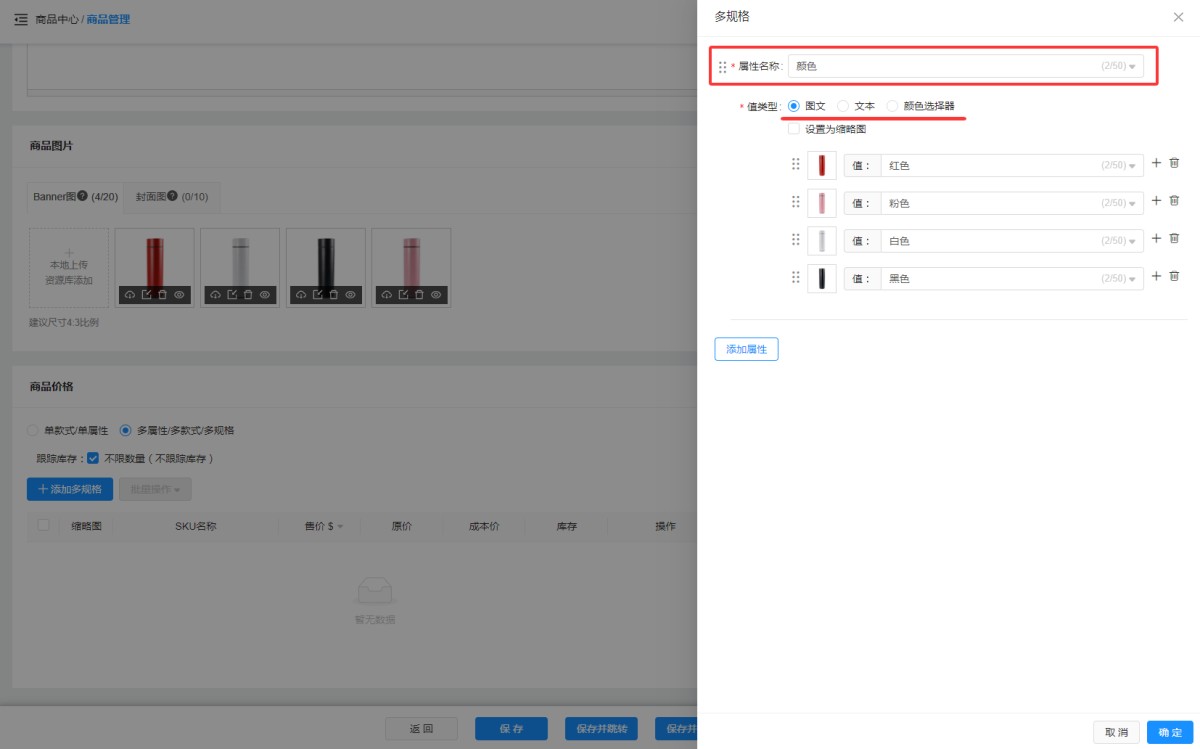This screenshot has width=1200, height=749.
Task: Click the help icon next to 封面图
Action: click(173, 196)
